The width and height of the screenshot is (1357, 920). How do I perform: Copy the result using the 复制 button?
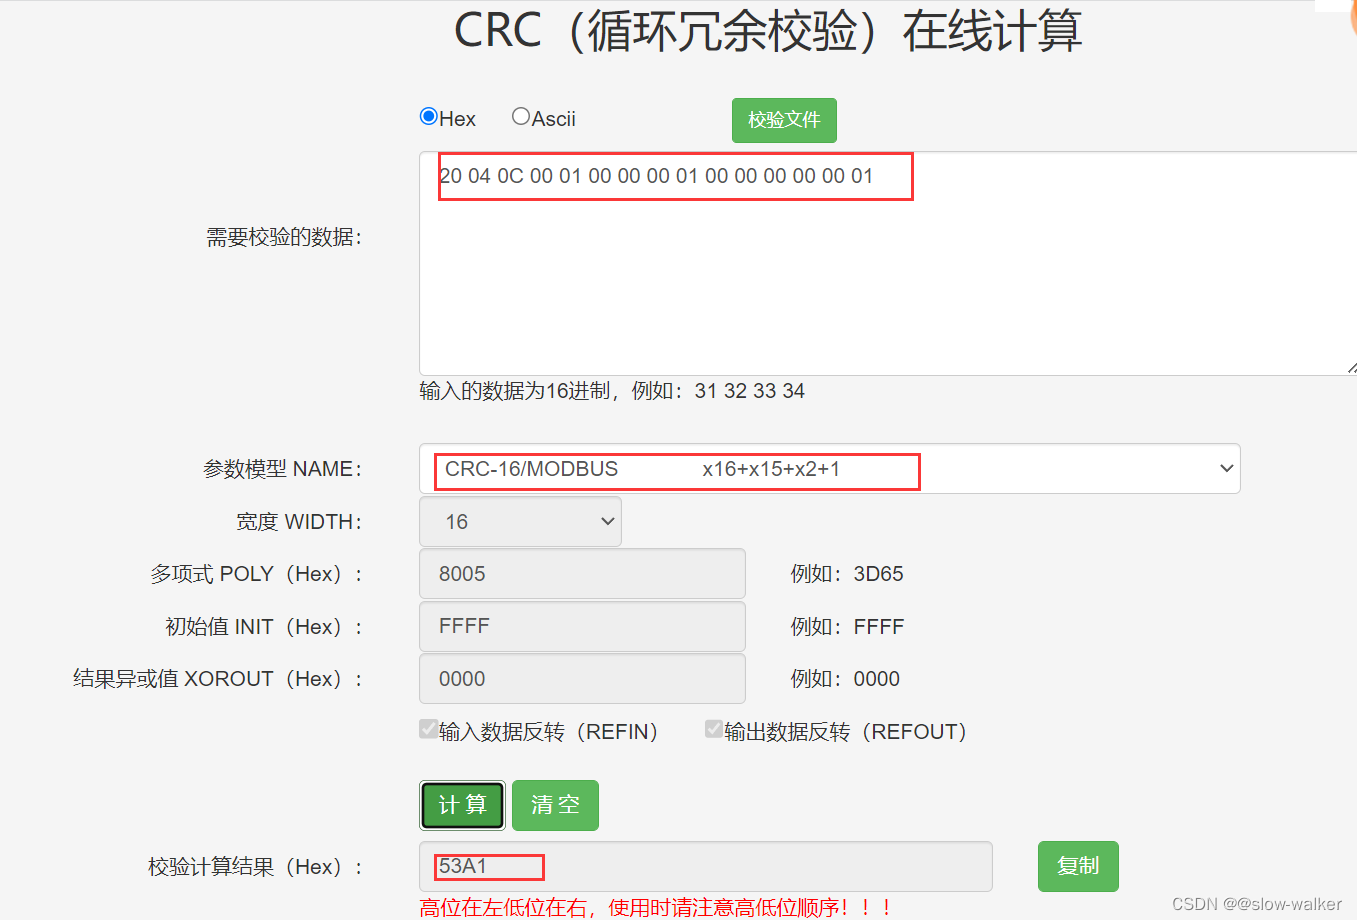(1078, 866)
